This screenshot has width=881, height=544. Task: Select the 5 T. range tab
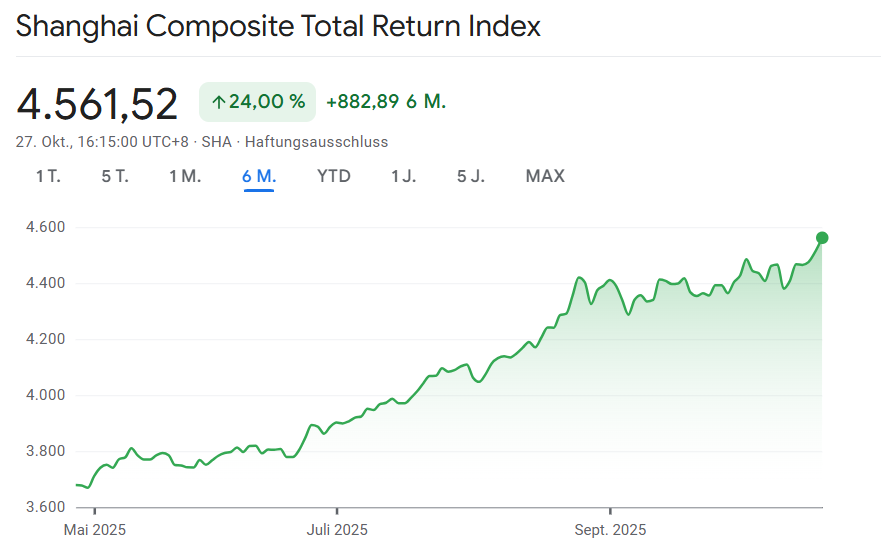(115, 176)
